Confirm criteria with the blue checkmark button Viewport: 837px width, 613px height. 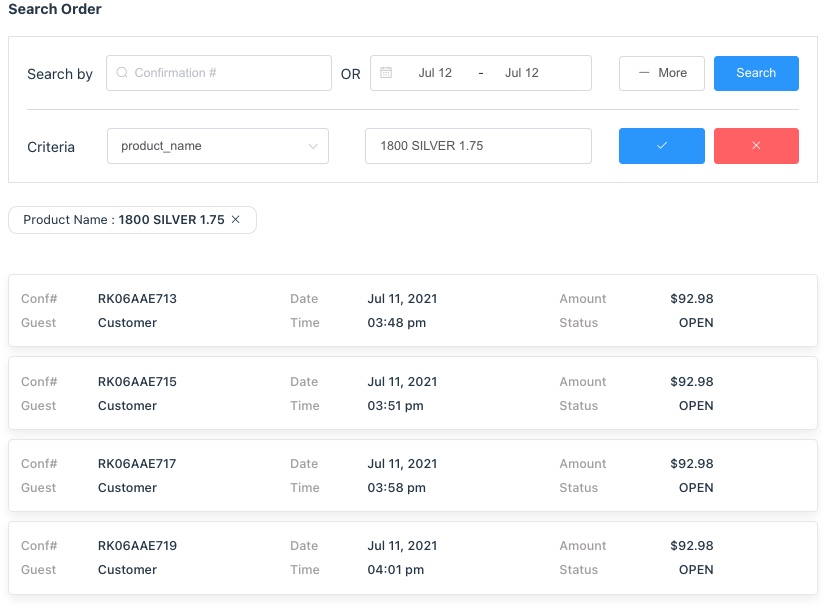click(661, 146)
